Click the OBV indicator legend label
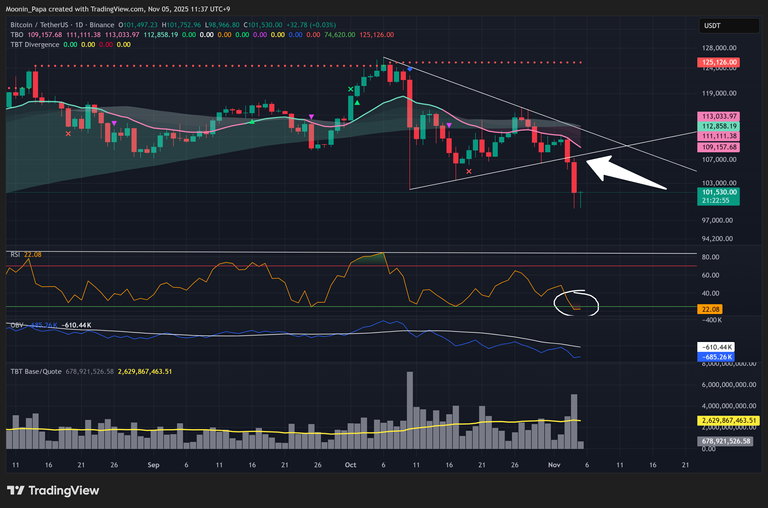This screenshot has height=508, width=768. [14, 325]
